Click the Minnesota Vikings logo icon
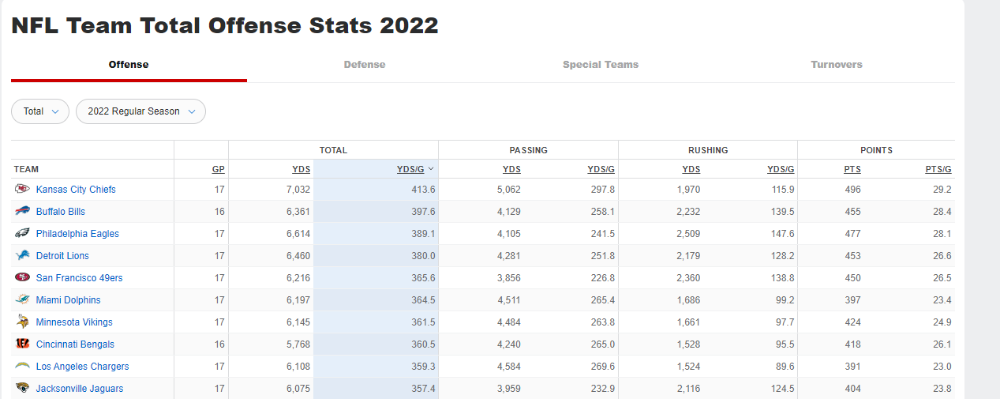The image size is (1000, 399). tap(22, 322)
